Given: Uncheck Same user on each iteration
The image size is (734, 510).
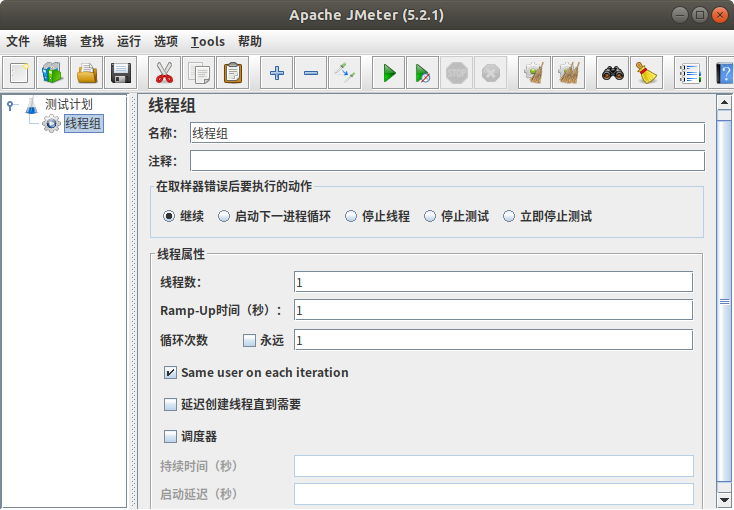Looking at the screenshot, I should (170, 373).
